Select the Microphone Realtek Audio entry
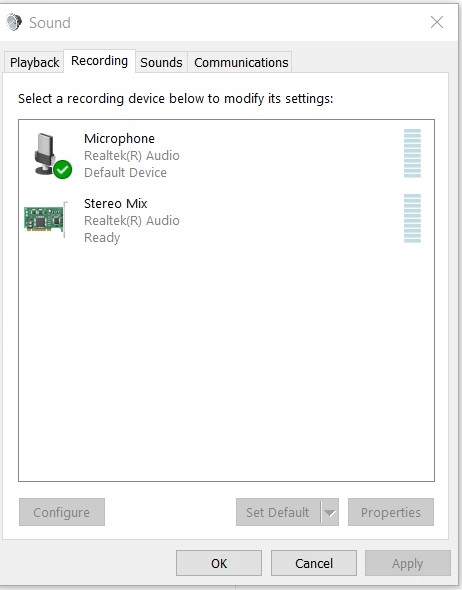Screen dimensions: 462x590 pos(226,155)
